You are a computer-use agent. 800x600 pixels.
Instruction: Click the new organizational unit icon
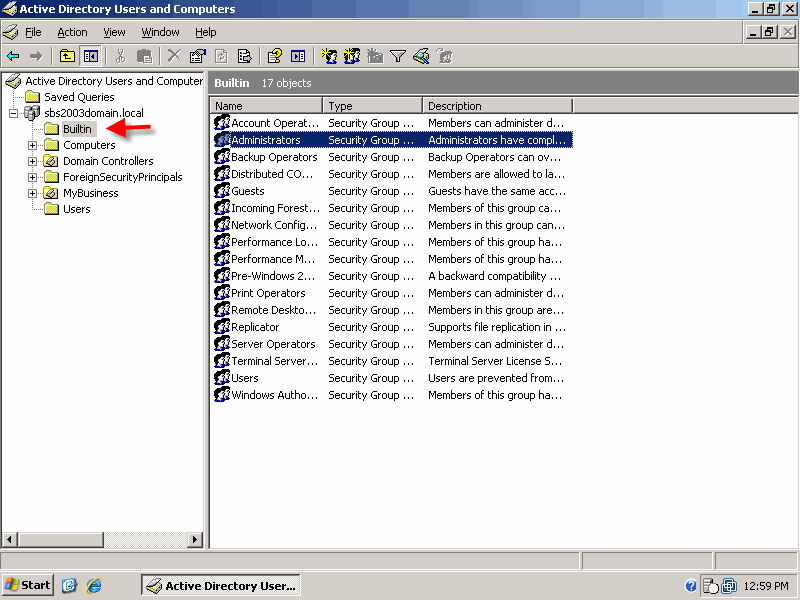point(375,56)
